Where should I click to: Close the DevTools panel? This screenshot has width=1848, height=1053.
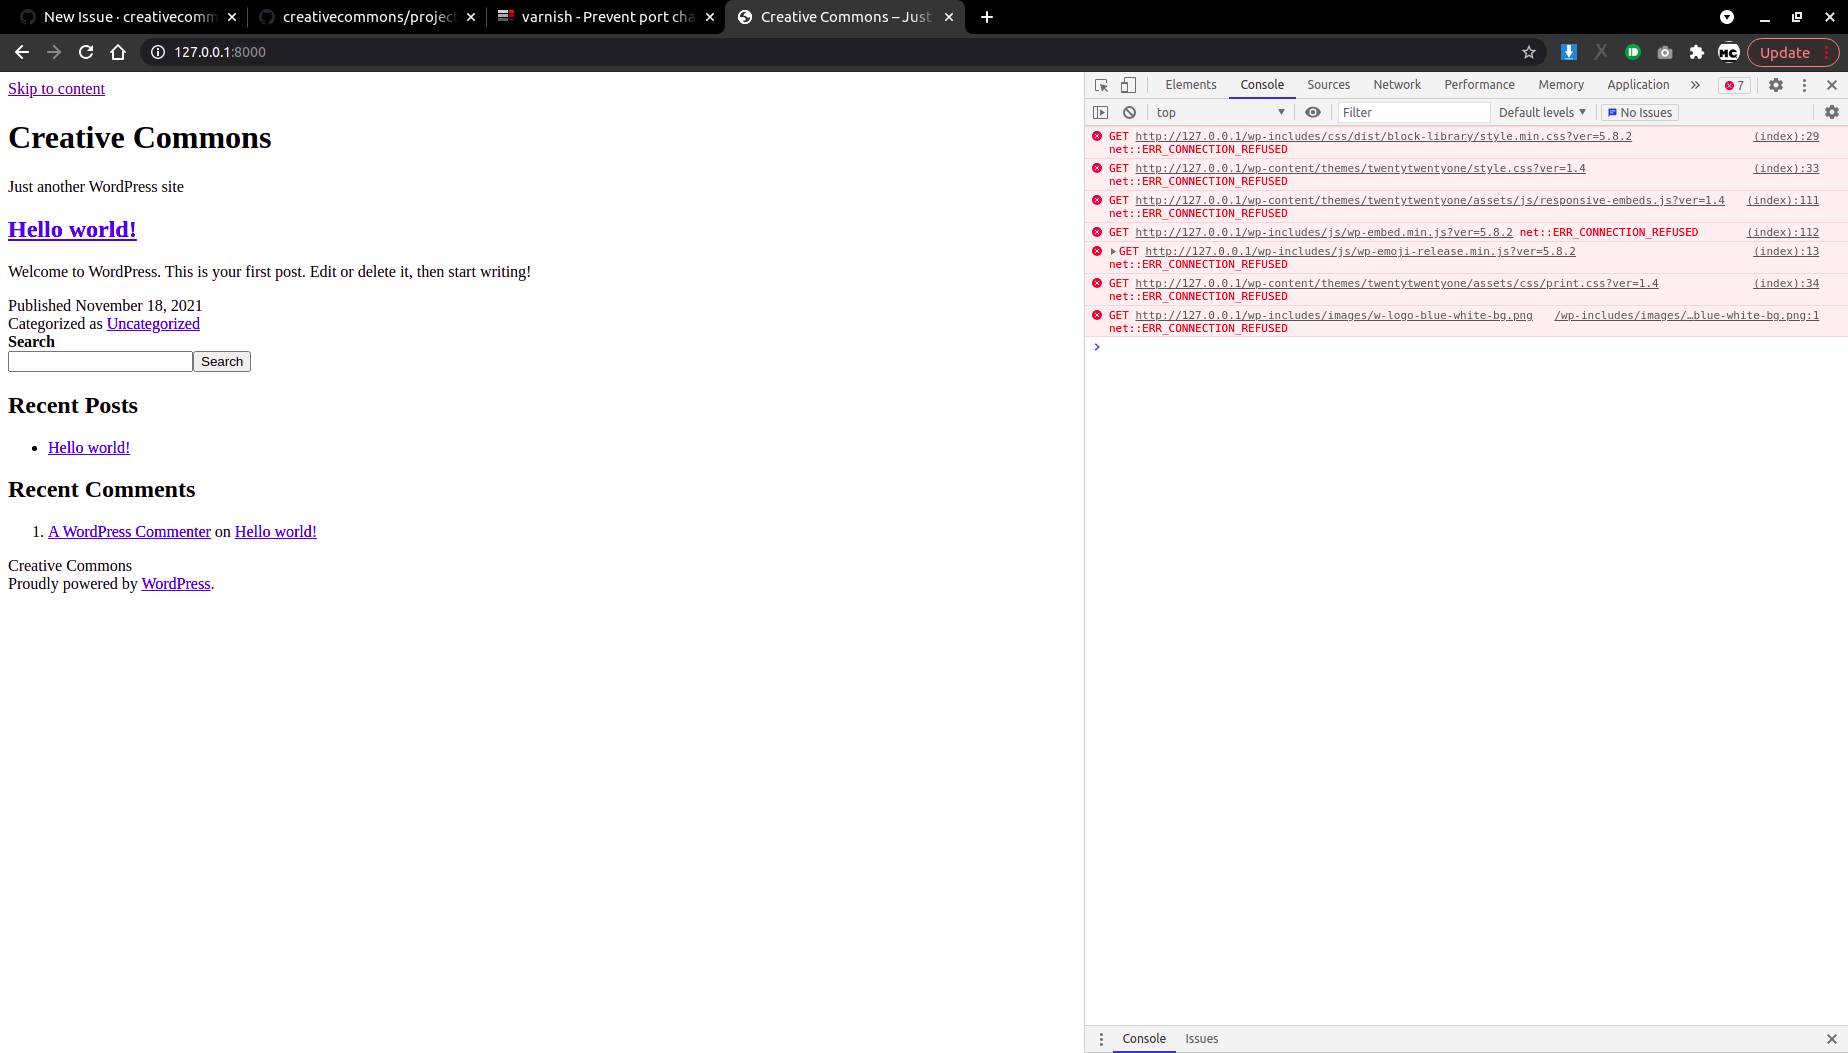click(x=1832, y=85)
